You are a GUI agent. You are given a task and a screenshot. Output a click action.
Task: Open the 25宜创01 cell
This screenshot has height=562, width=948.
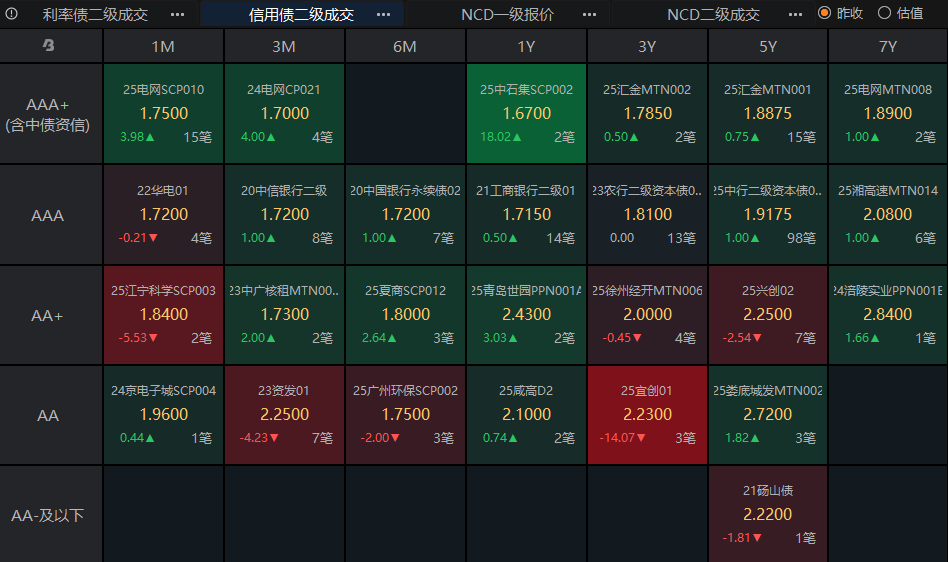(647, 415)
